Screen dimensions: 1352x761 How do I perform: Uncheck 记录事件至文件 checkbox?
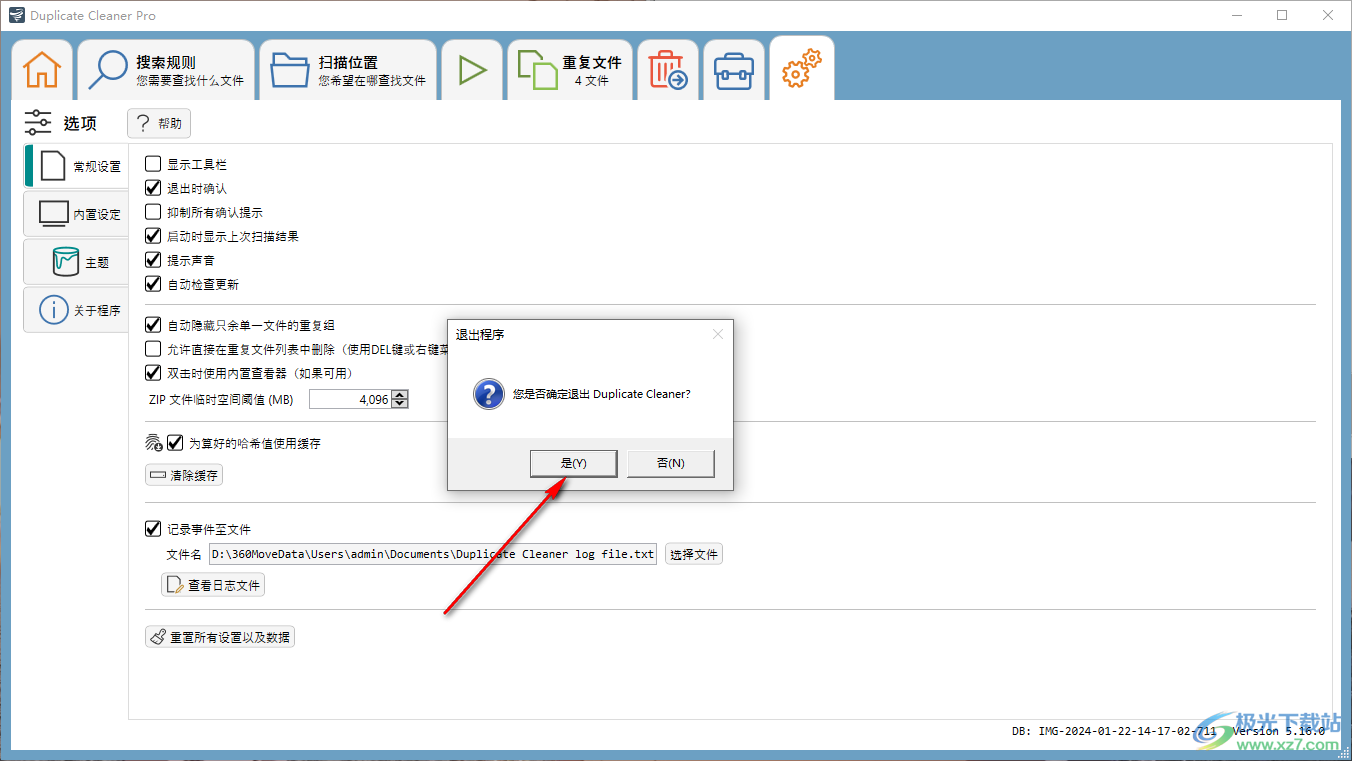pyautogui.click(x=153, y=529)
